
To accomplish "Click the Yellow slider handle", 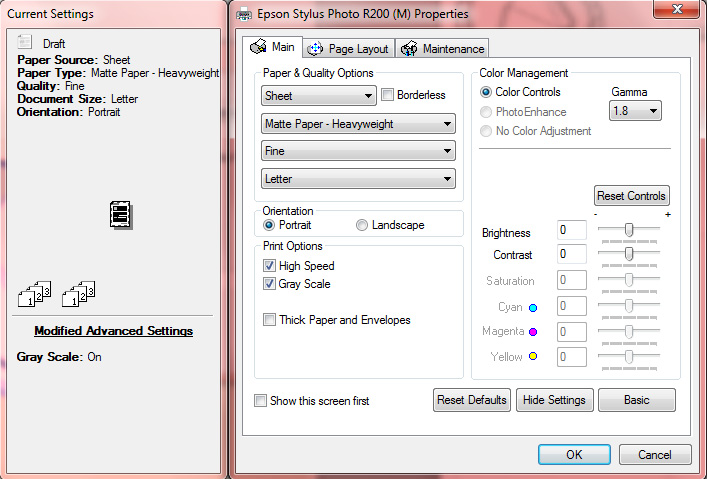I will pos(629,357).
